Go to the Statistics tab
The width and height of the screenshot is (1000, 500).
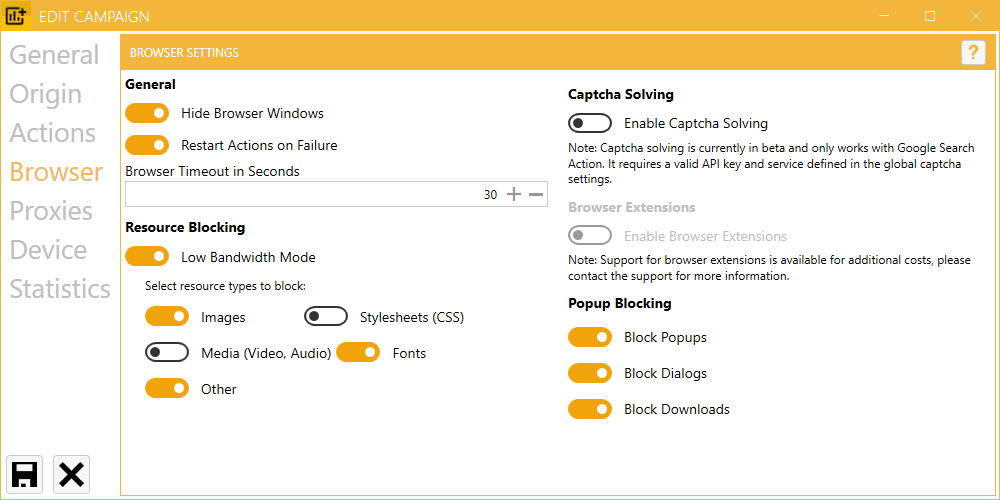coord(60,289)
